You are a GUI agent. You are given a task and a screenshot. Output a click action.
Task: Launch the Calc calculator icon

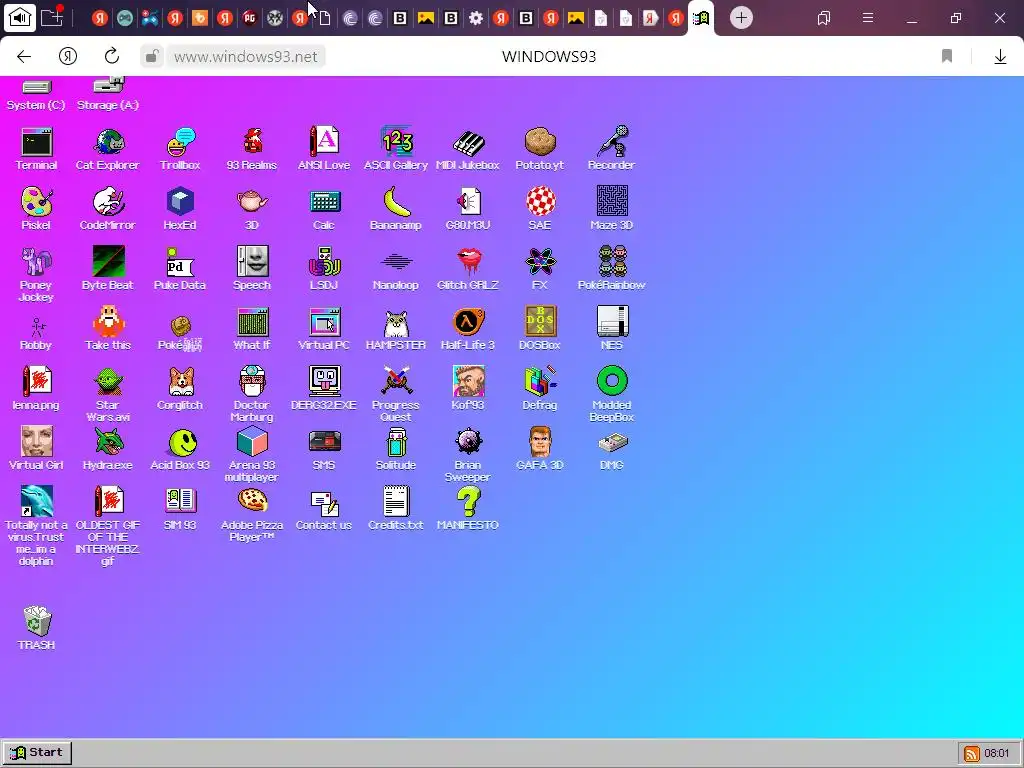point(324,209)
